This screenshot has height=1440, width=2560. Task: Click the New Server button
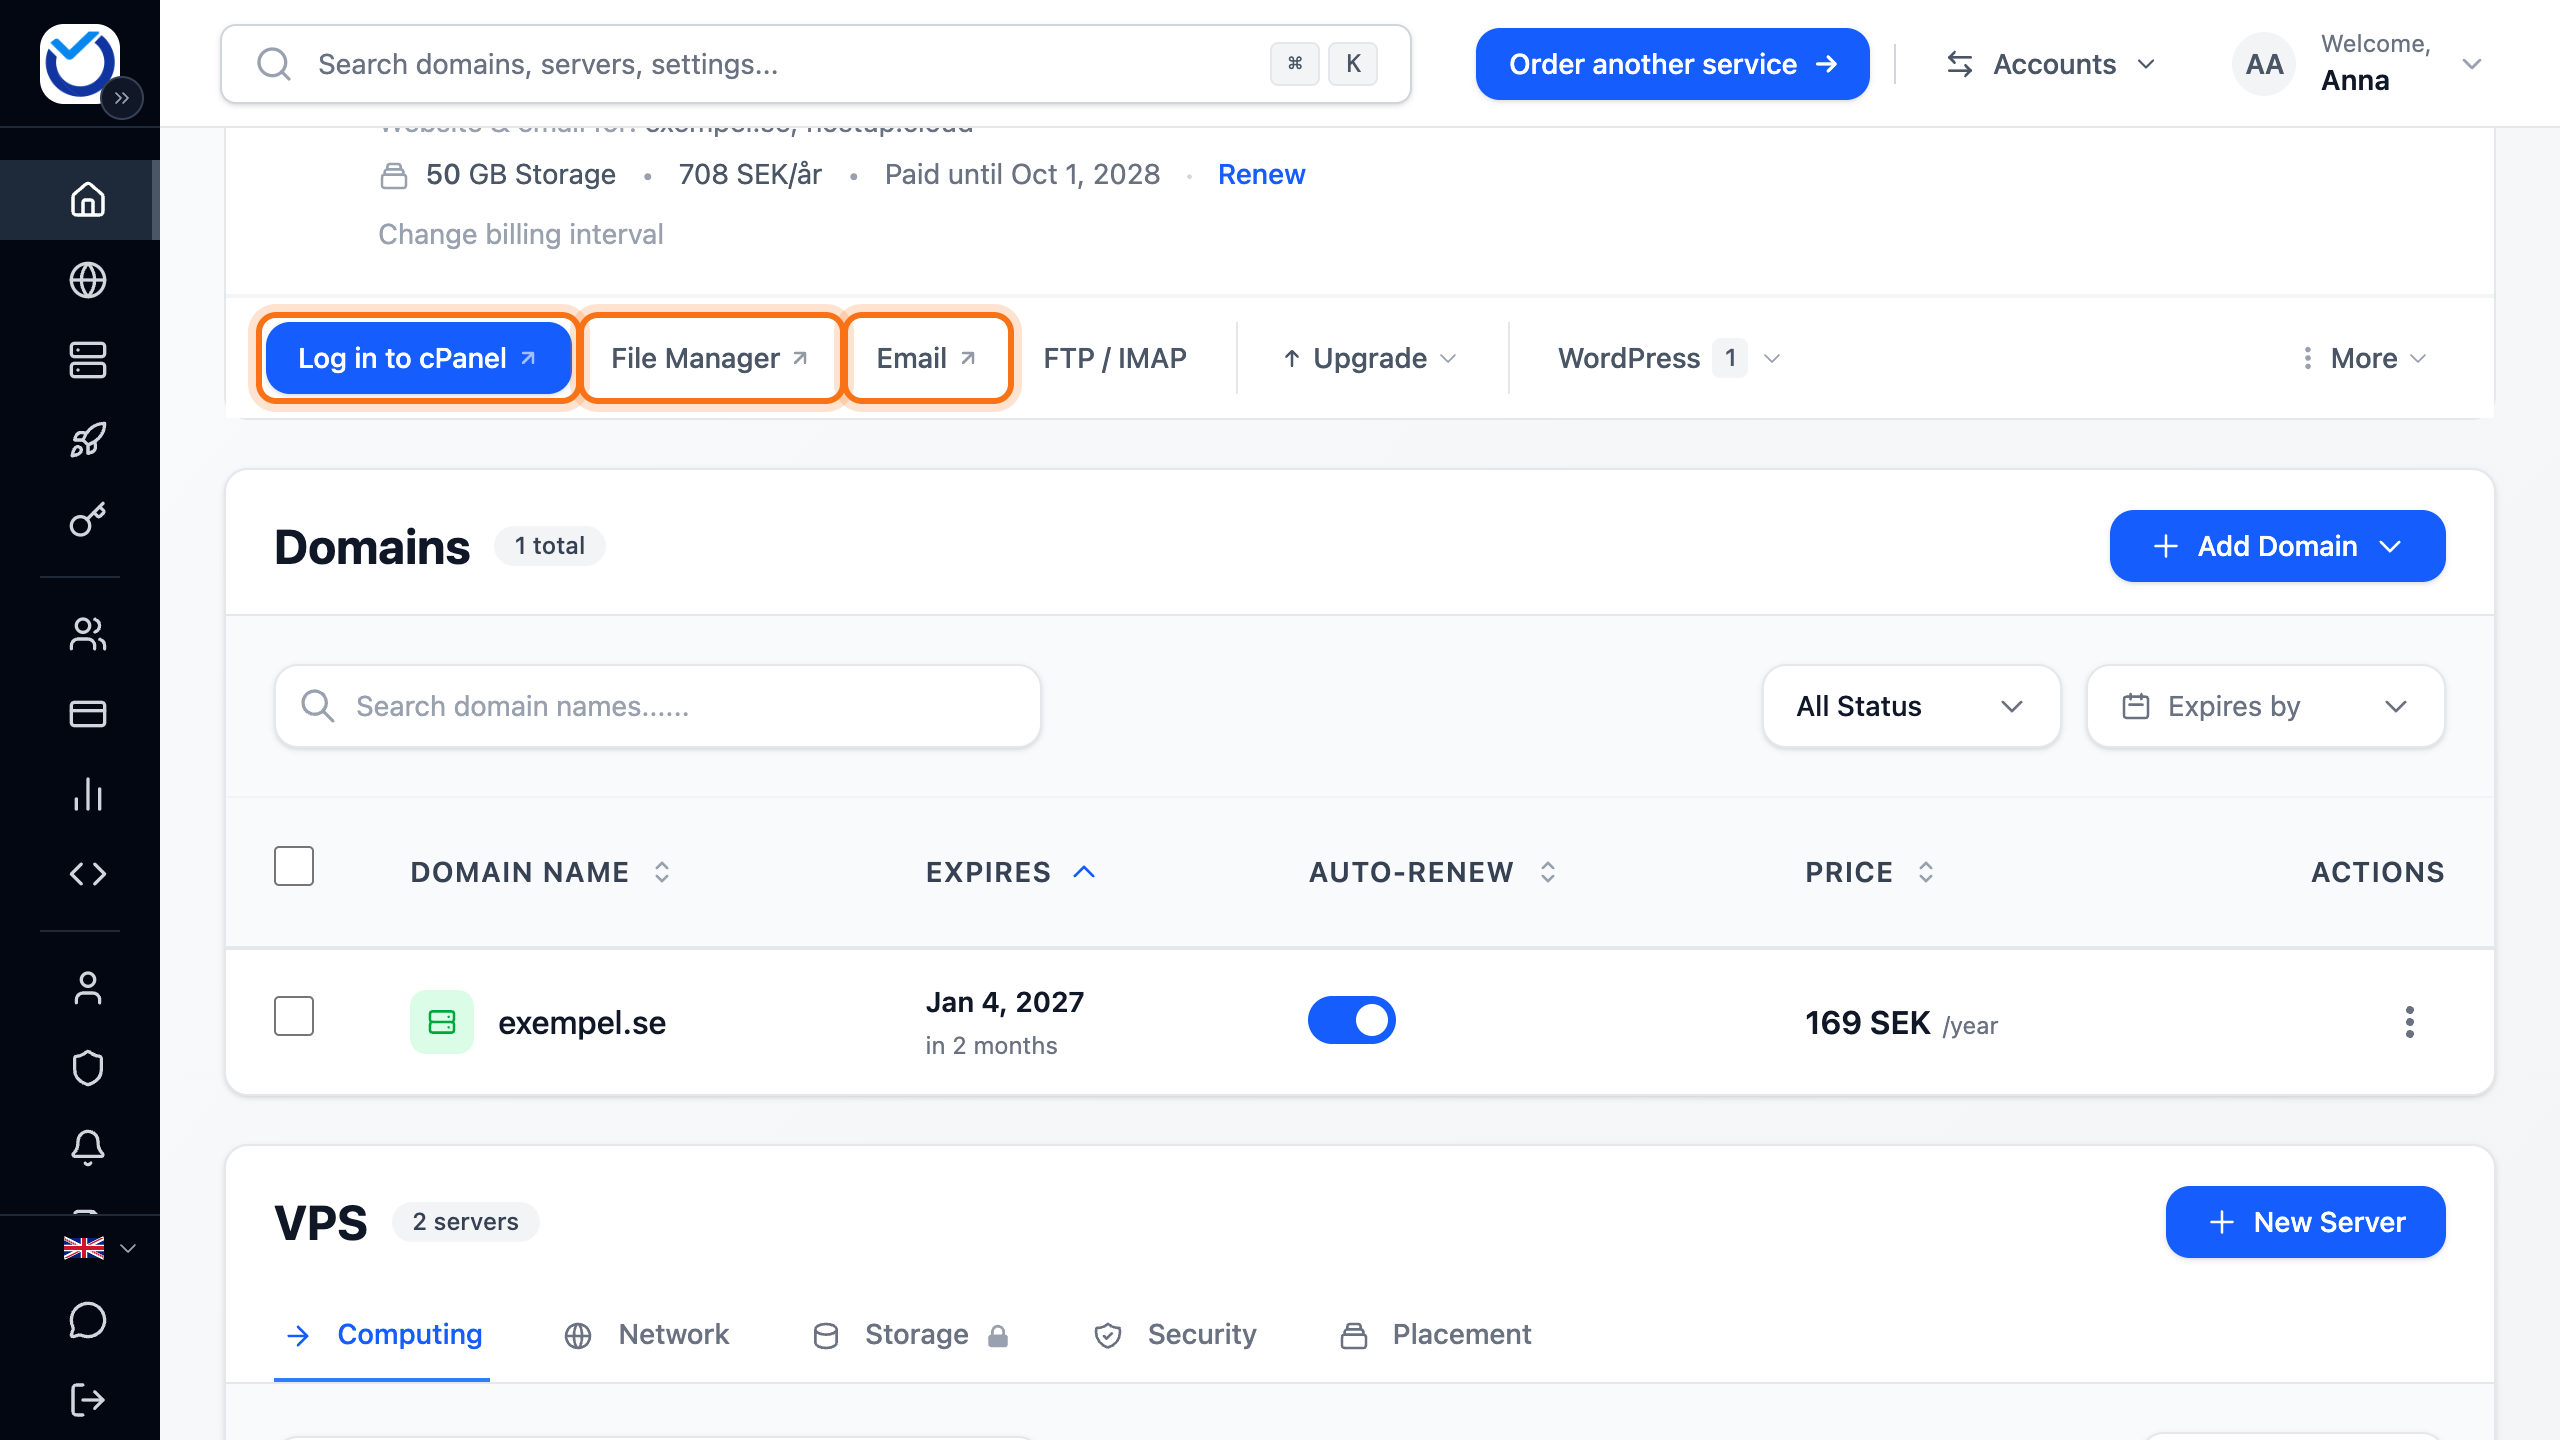[2306, 1222]
